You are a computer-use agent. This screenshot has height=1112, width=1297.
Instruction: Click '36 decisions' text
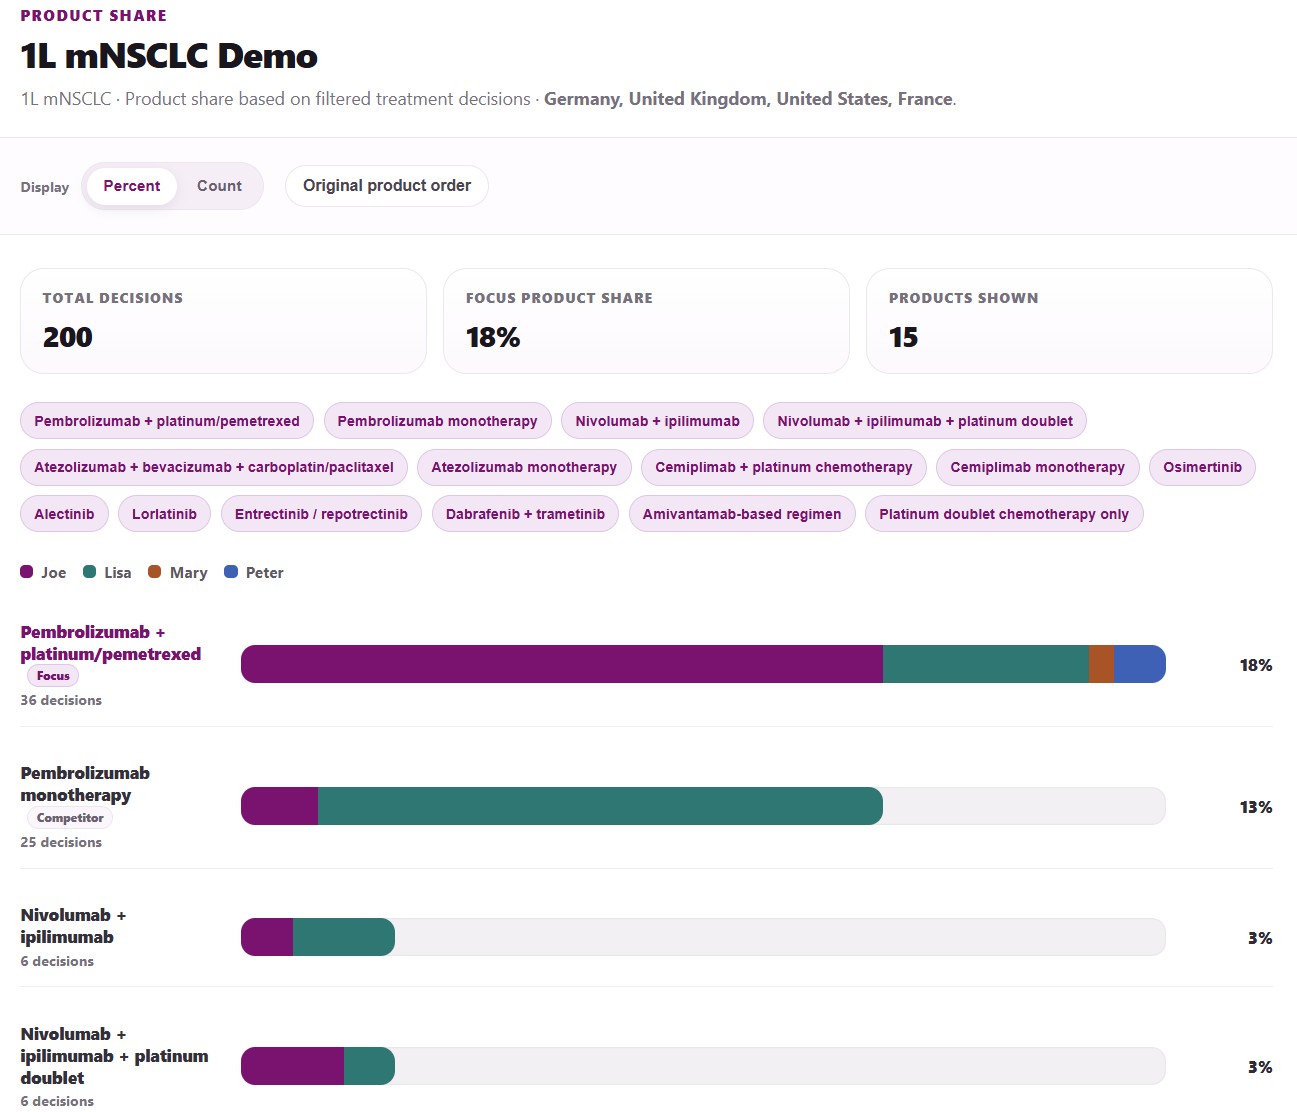(x=61, y=700)
